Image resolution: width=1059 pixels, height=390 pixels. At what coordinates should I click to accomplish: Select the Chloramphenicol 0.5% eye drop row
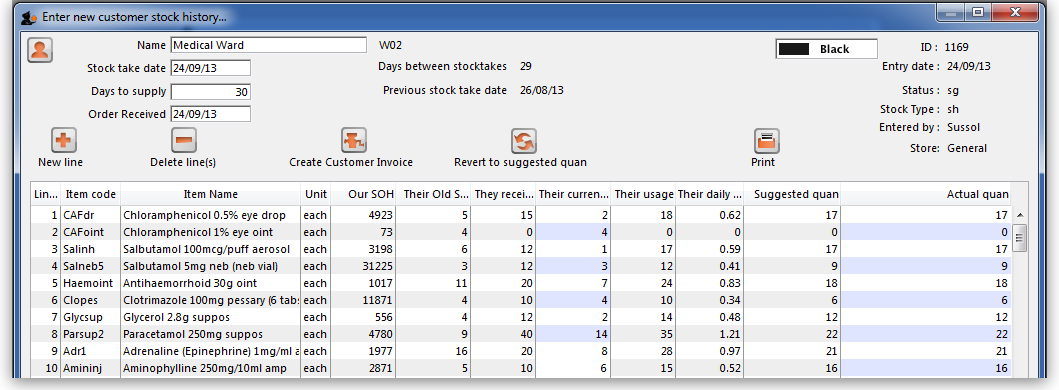point(521,215)
